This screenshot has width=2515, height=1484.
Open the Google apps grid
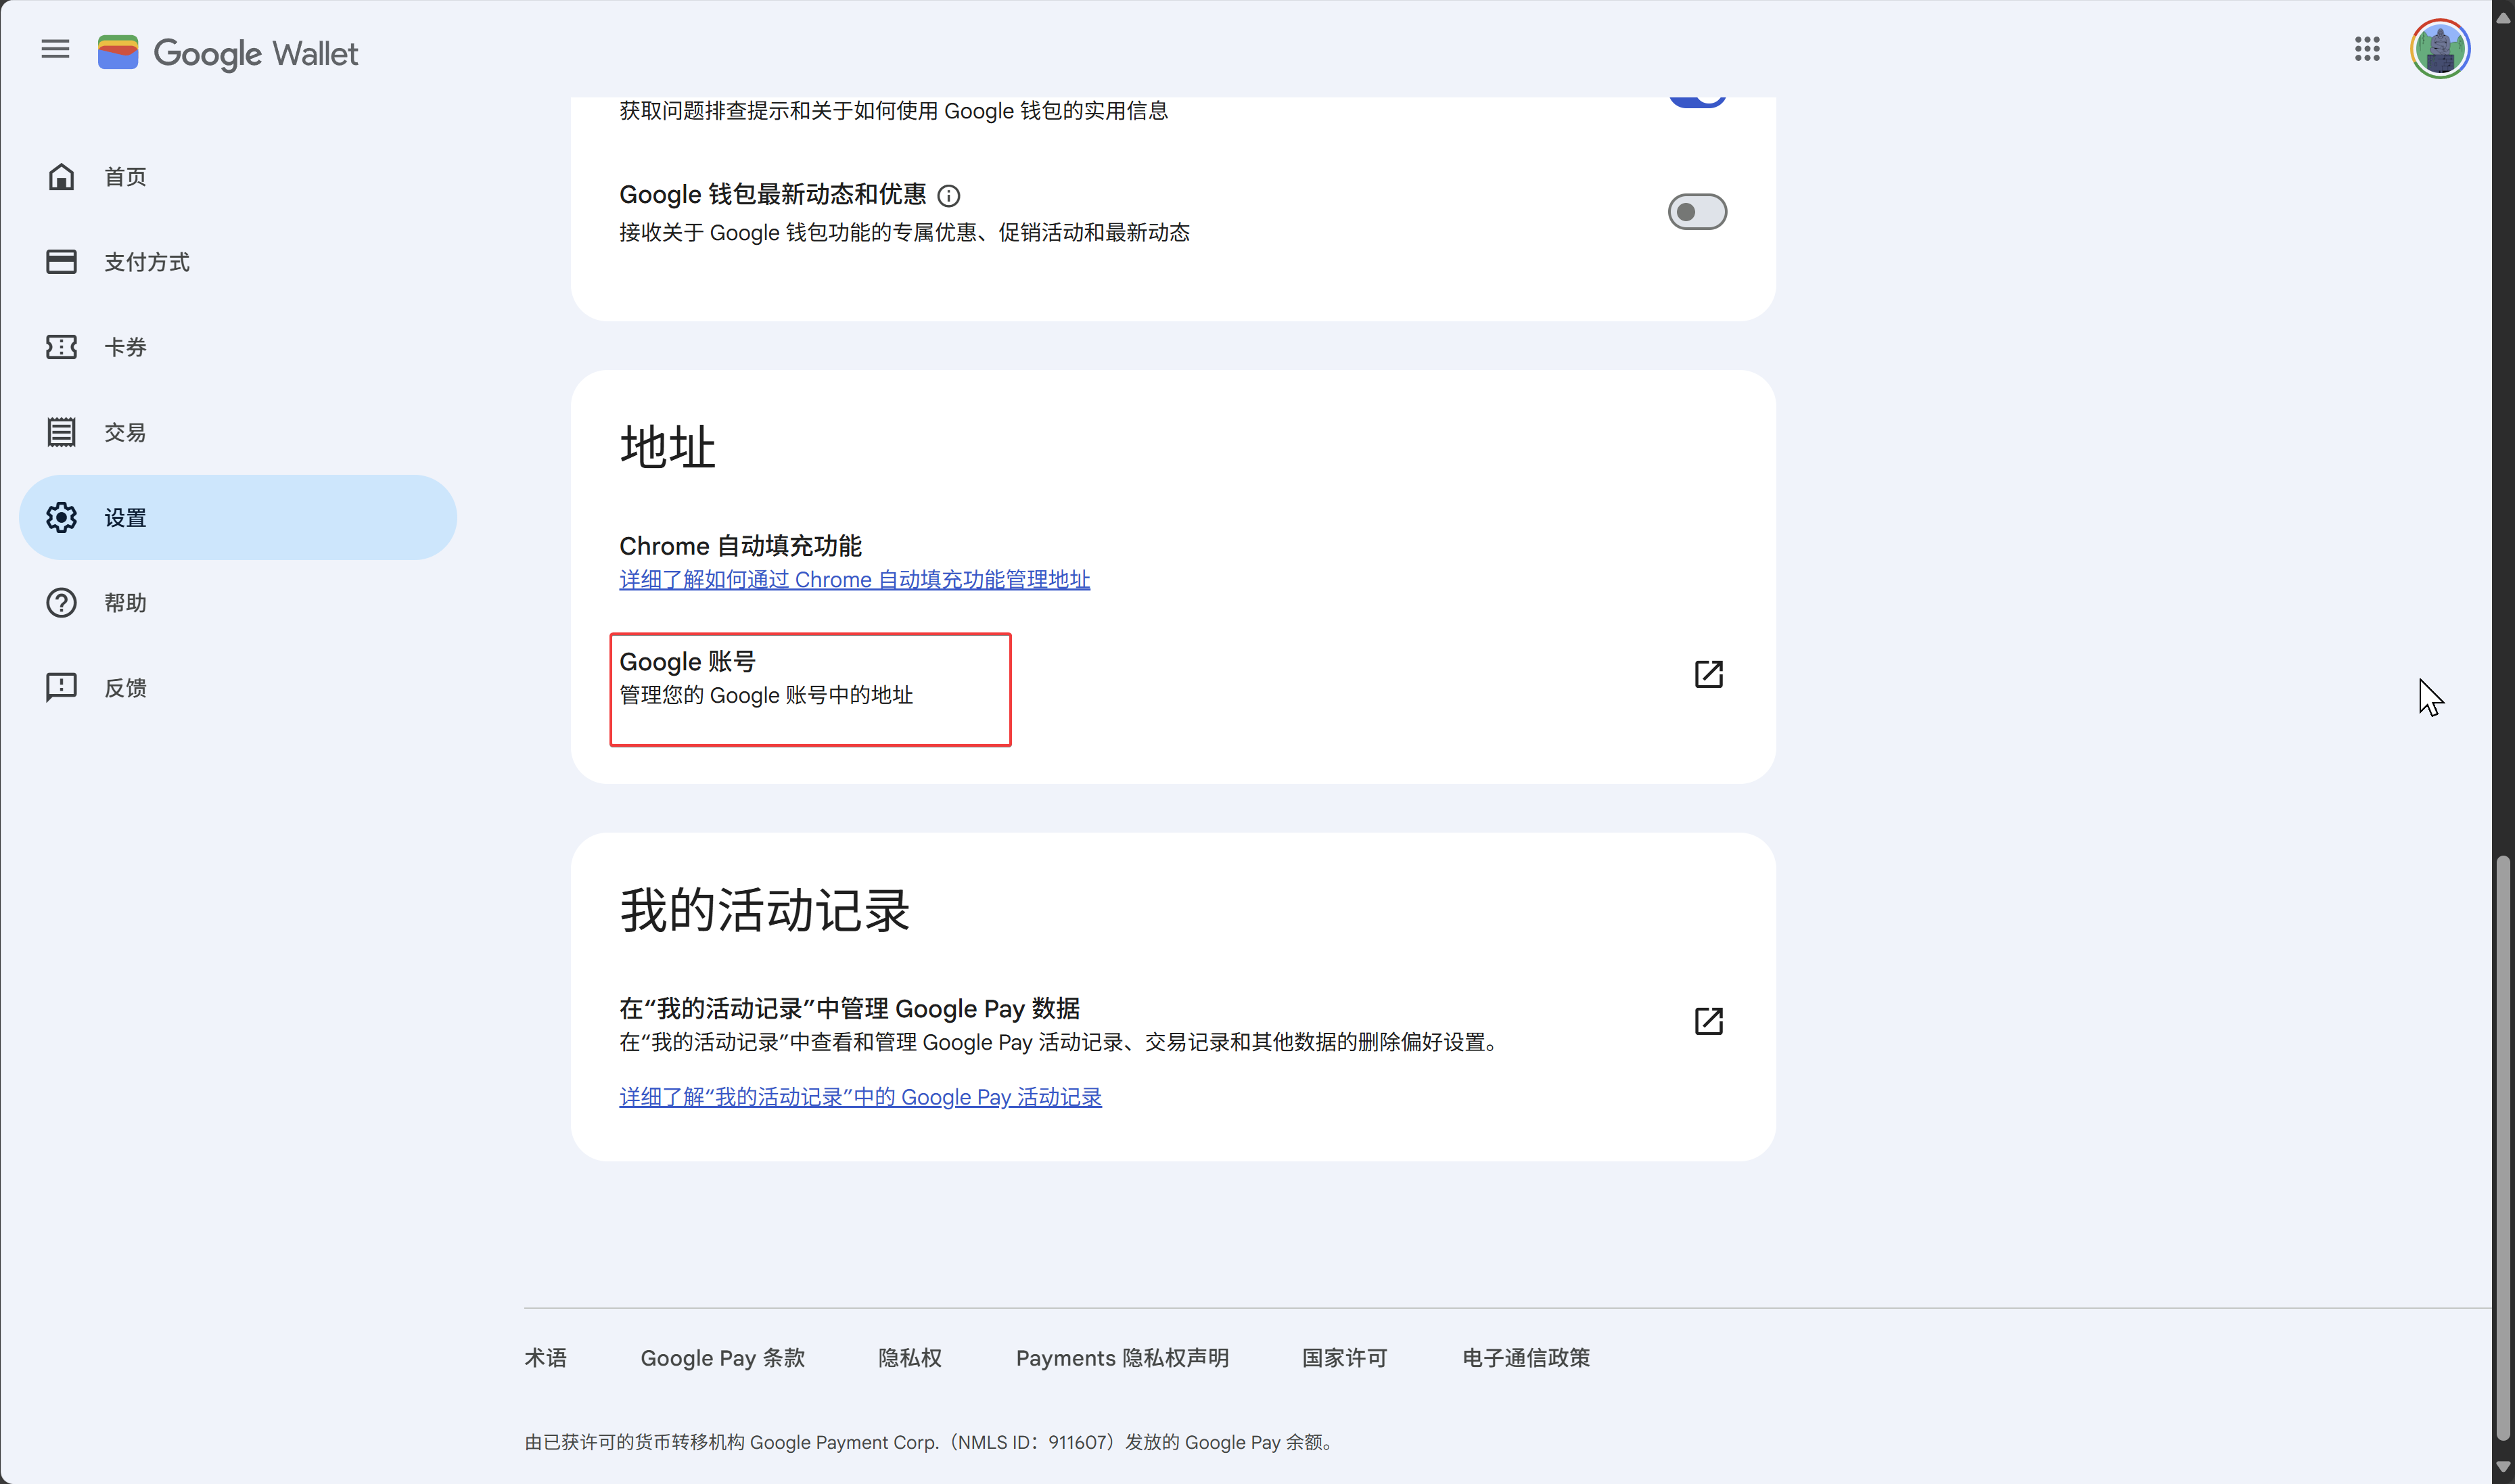[2366, 49]
